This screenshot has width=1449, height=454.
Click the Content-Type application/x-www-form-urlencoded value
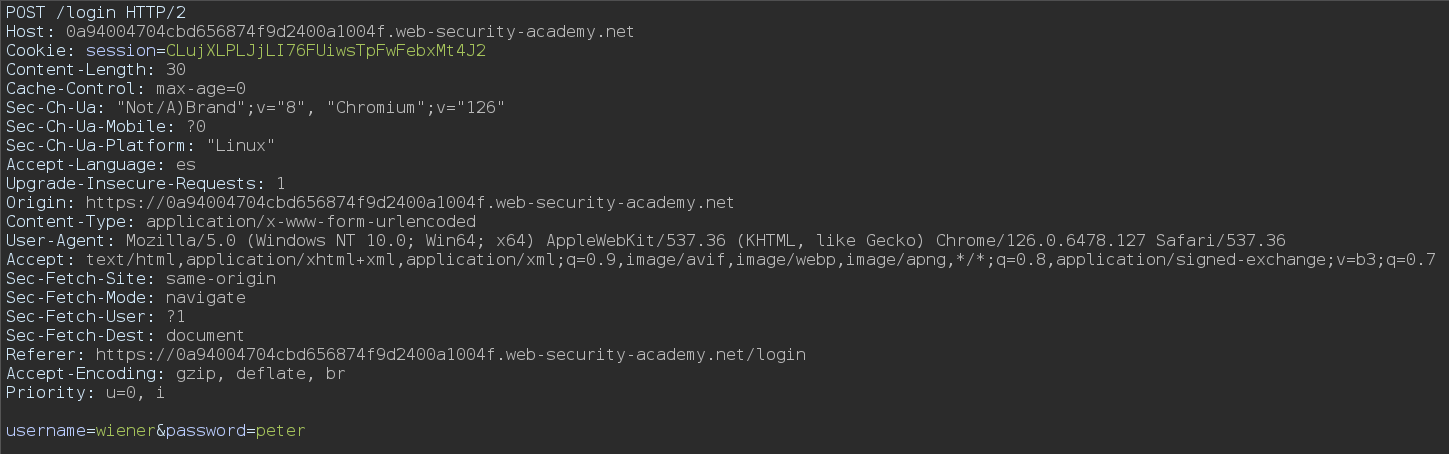[311, 221]
